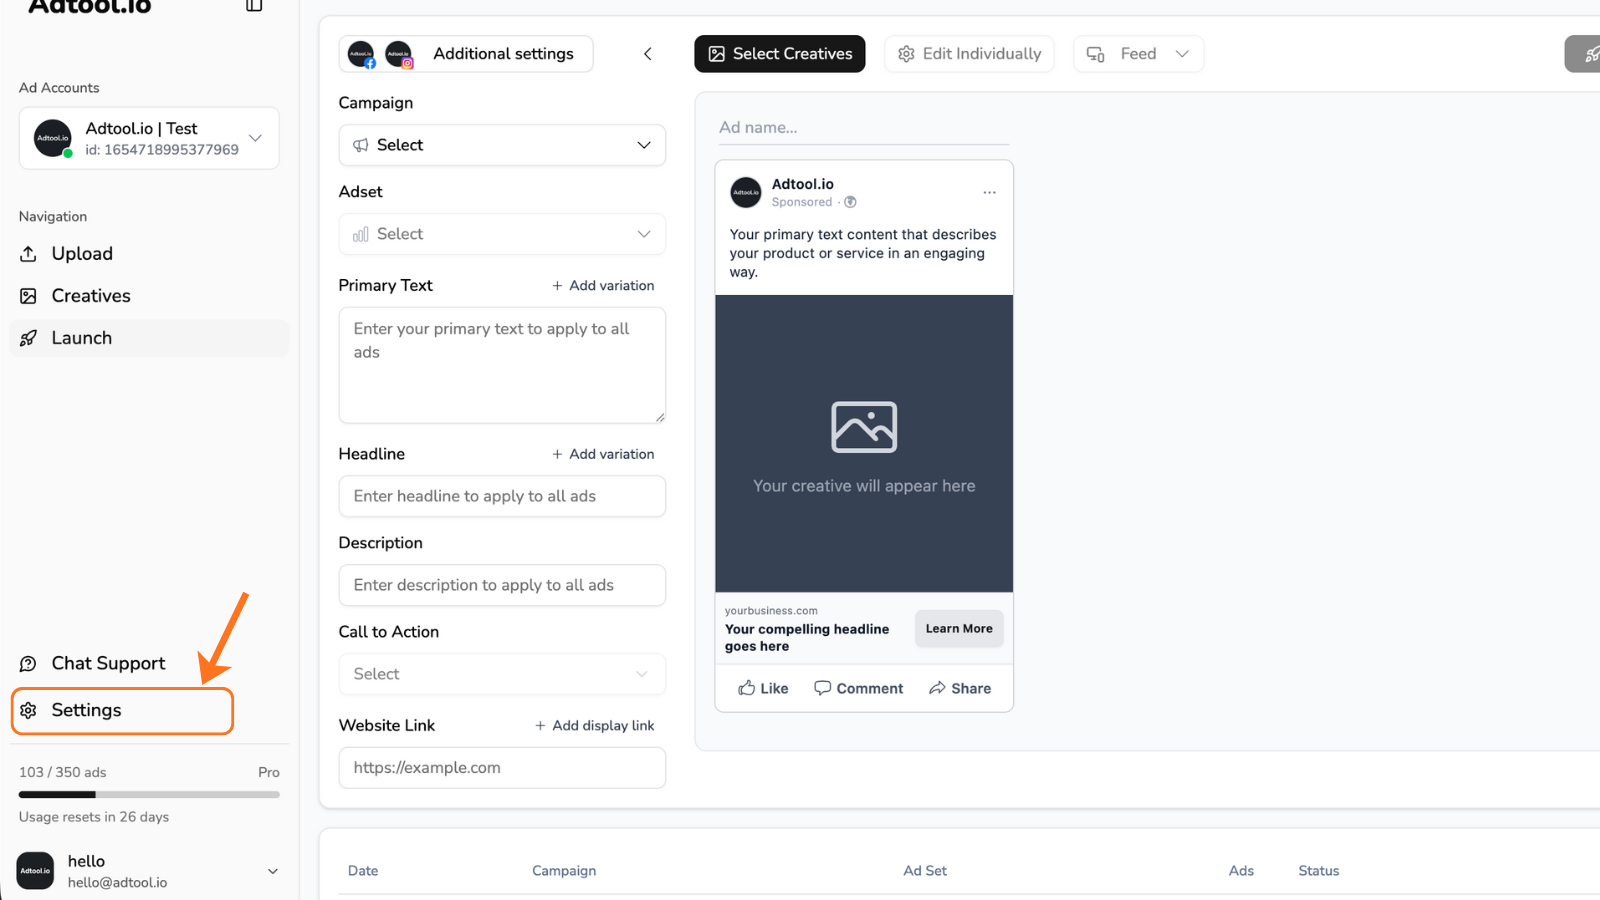1600x900 pixels.
Task: Open the Call to Action dropdown
Action: coord(502,674)
